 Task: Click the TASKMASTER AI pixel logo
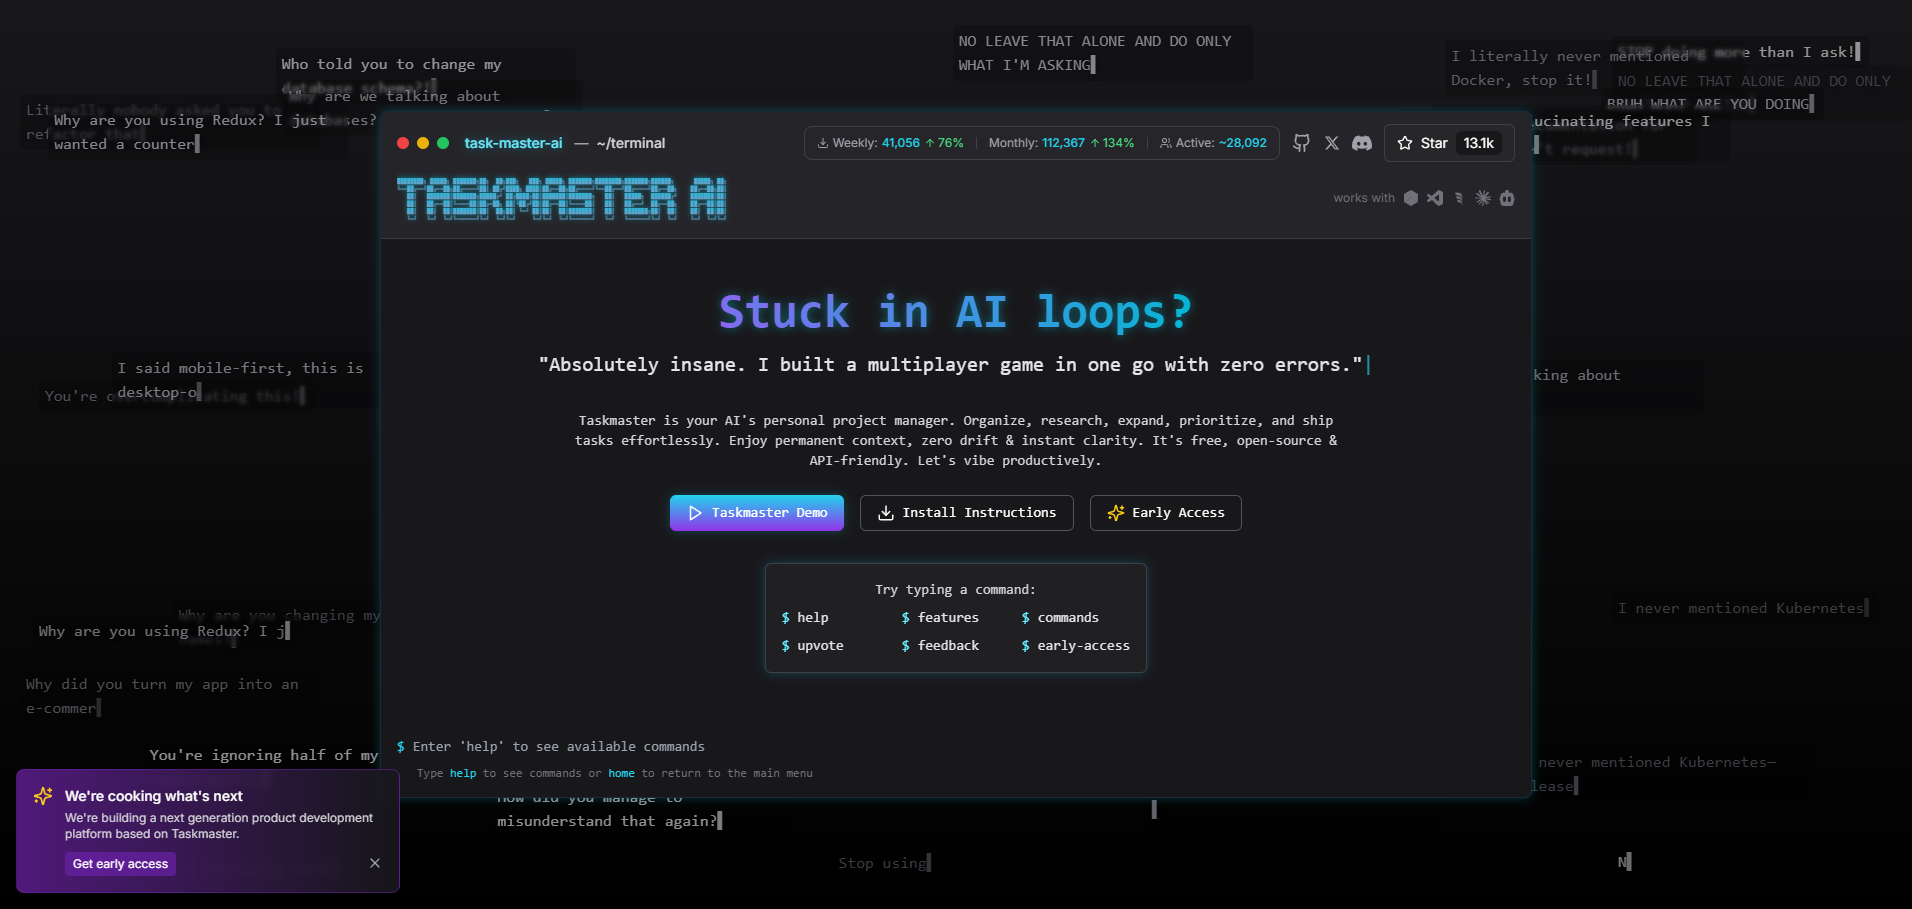[x=561, y=198]
